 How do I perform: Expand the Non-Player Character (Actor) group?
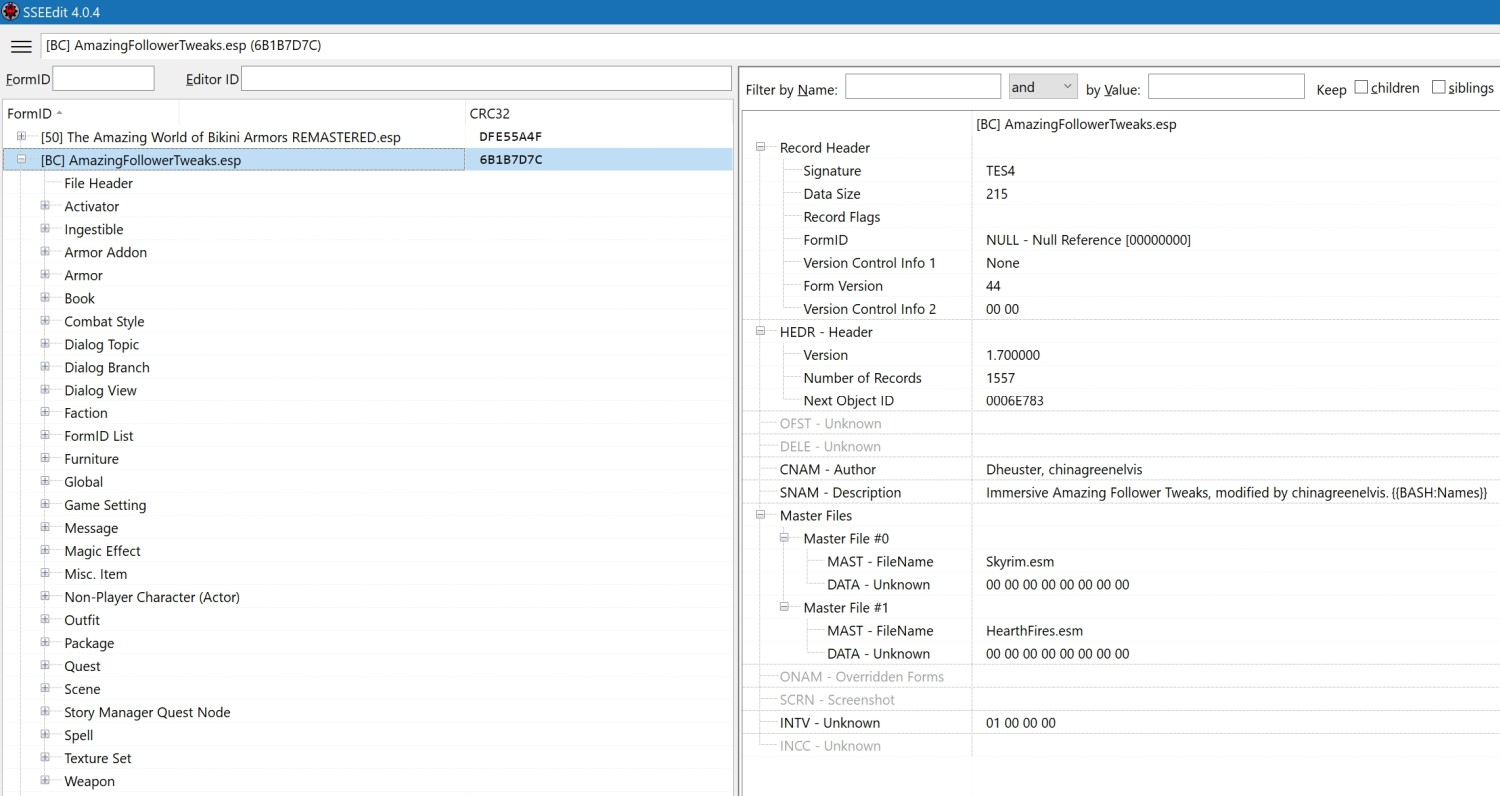[x=45, y=596]
